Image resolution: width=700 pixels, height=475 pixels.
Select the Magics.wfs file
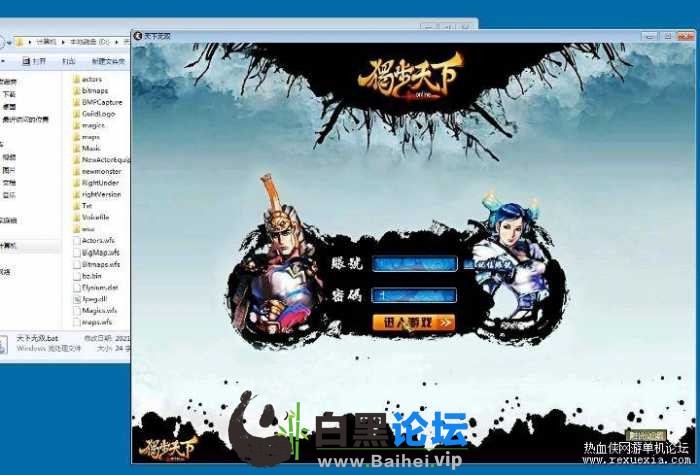point(98,310)
